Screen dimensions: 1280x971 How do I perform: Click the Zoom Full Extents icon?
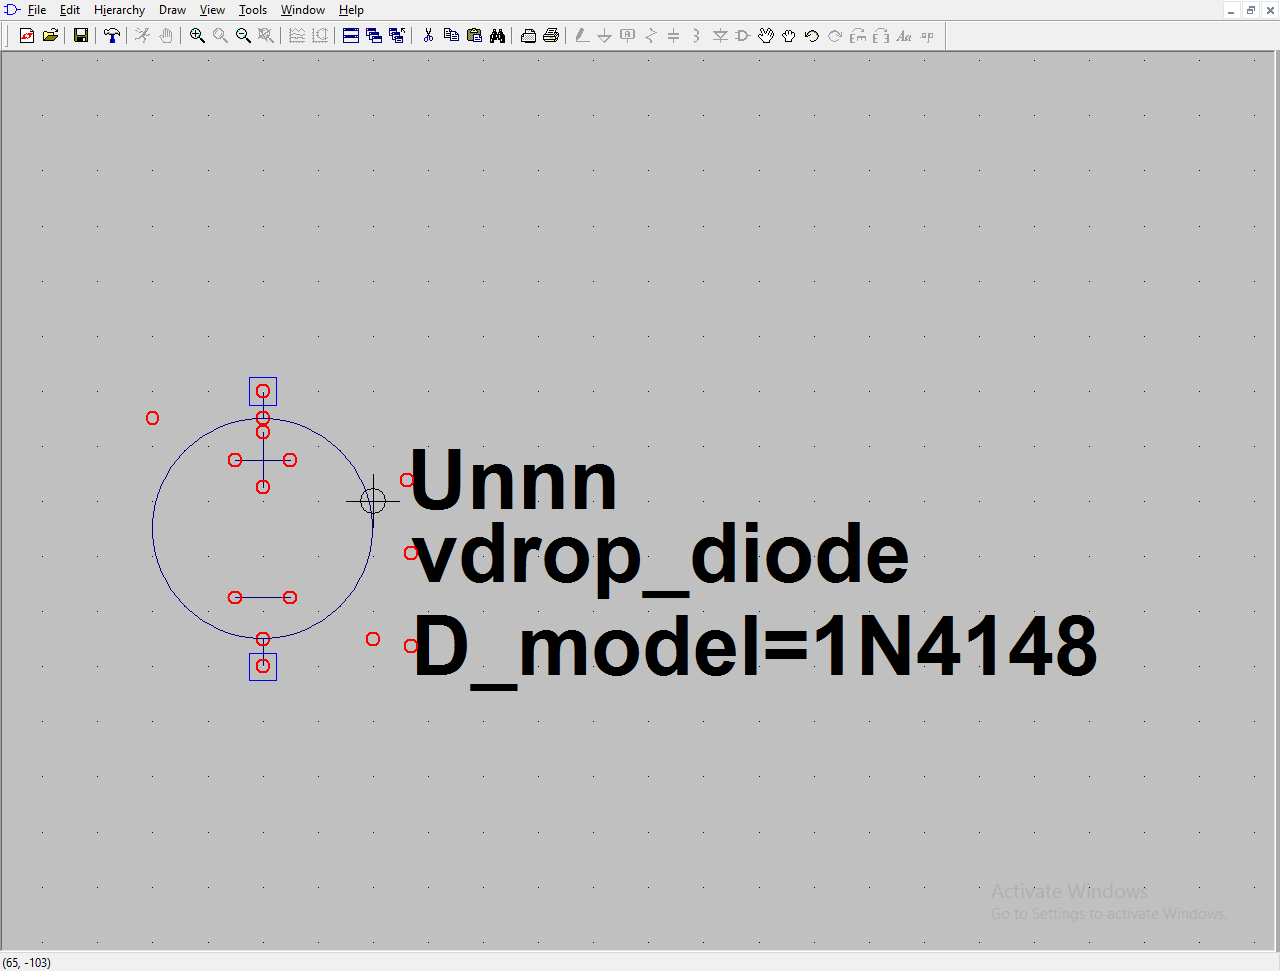pos(266,36)
